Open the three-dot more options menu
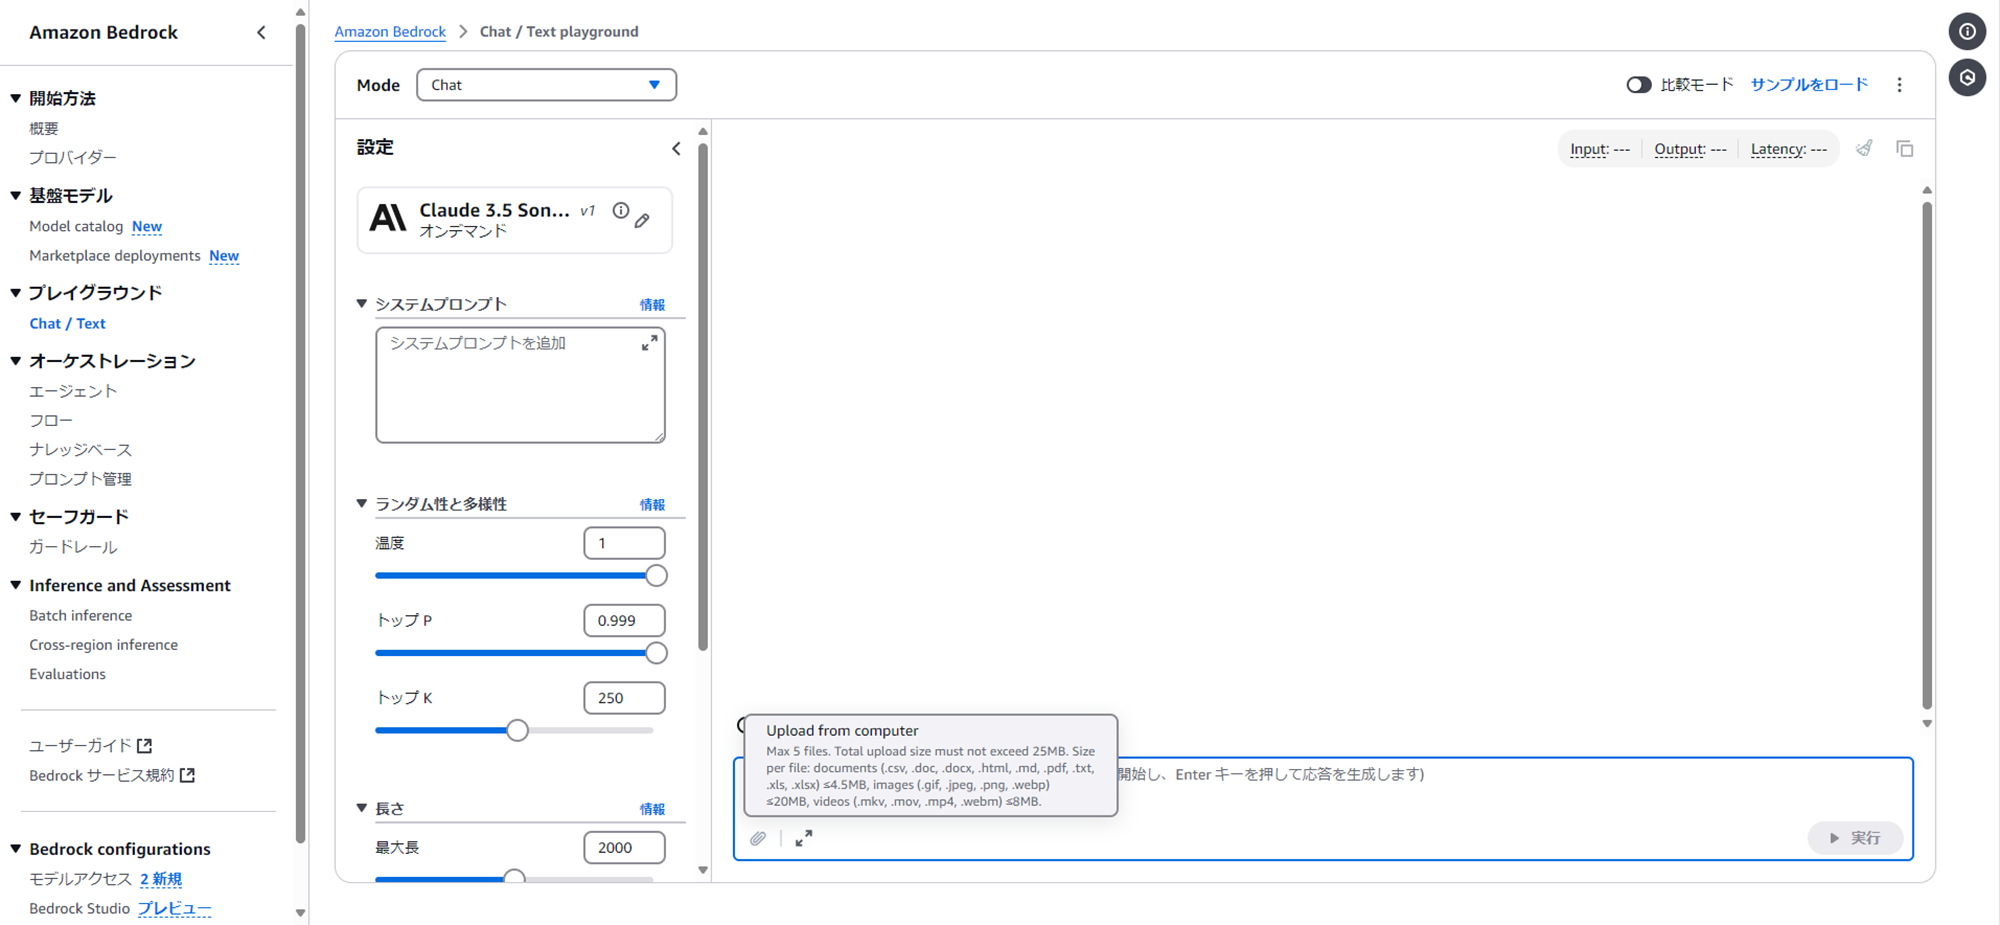Image resolution: width=2000 pixels, height=925 pixels. [x=1900, y=85]
